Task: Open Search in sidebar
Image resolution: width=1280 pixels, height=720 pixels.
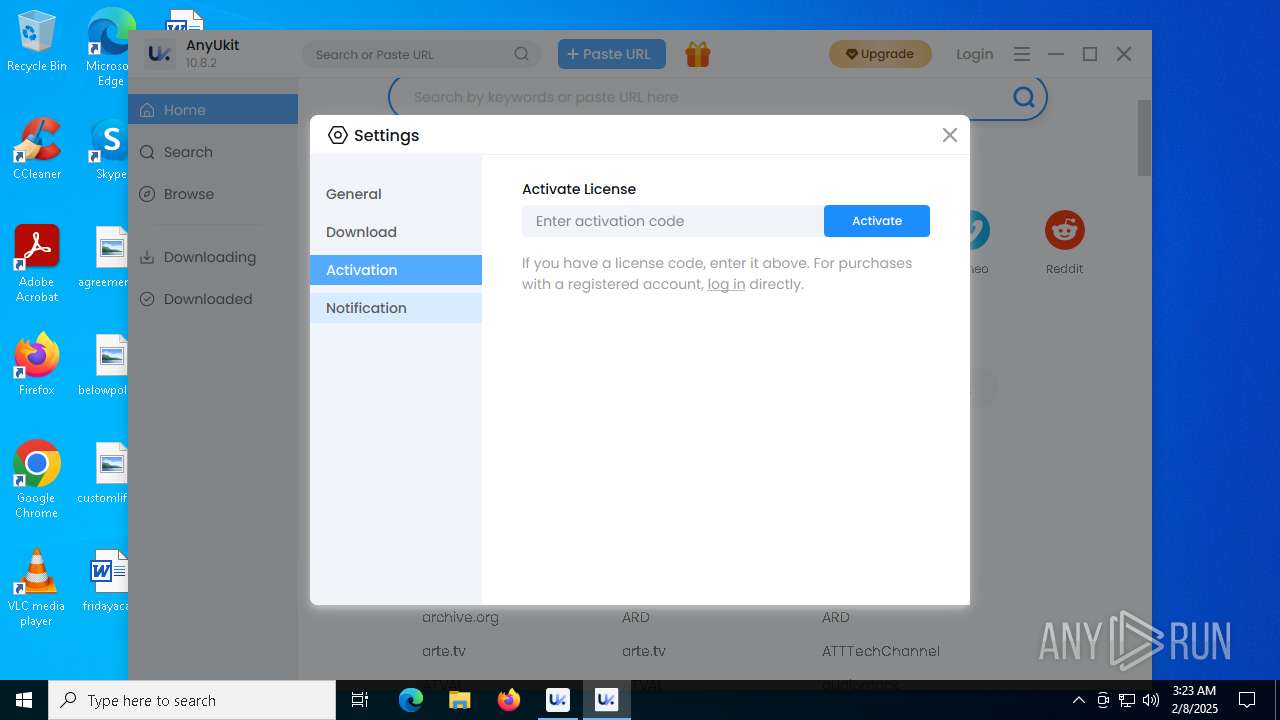Action: pos(213,152)
